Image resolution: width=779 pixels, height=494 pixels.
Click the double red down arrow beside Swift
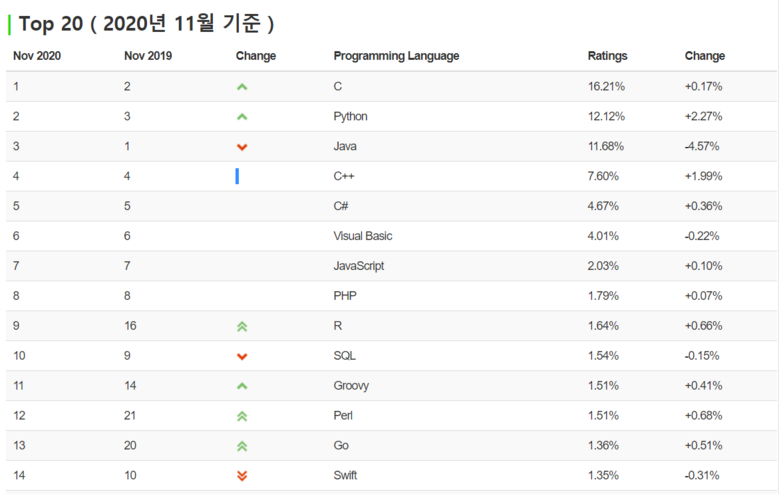point(242,476)
